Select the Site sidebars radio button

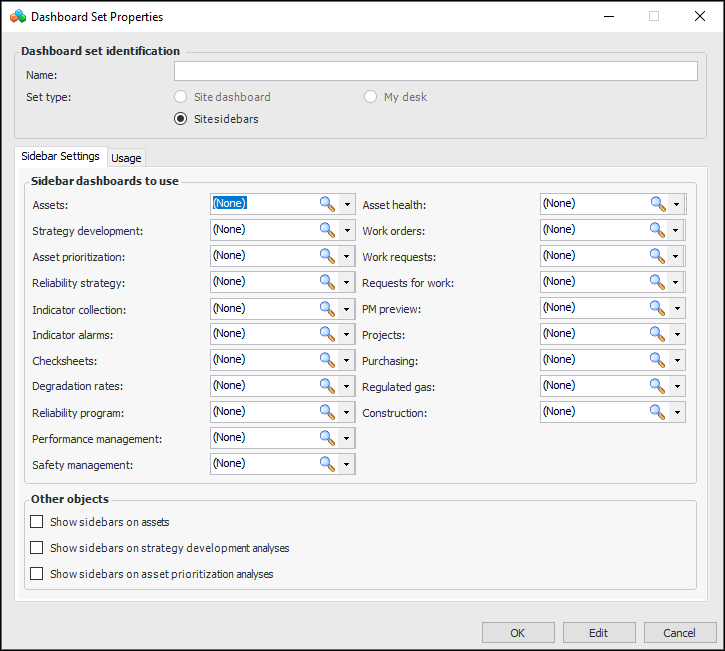click(181, 118)
